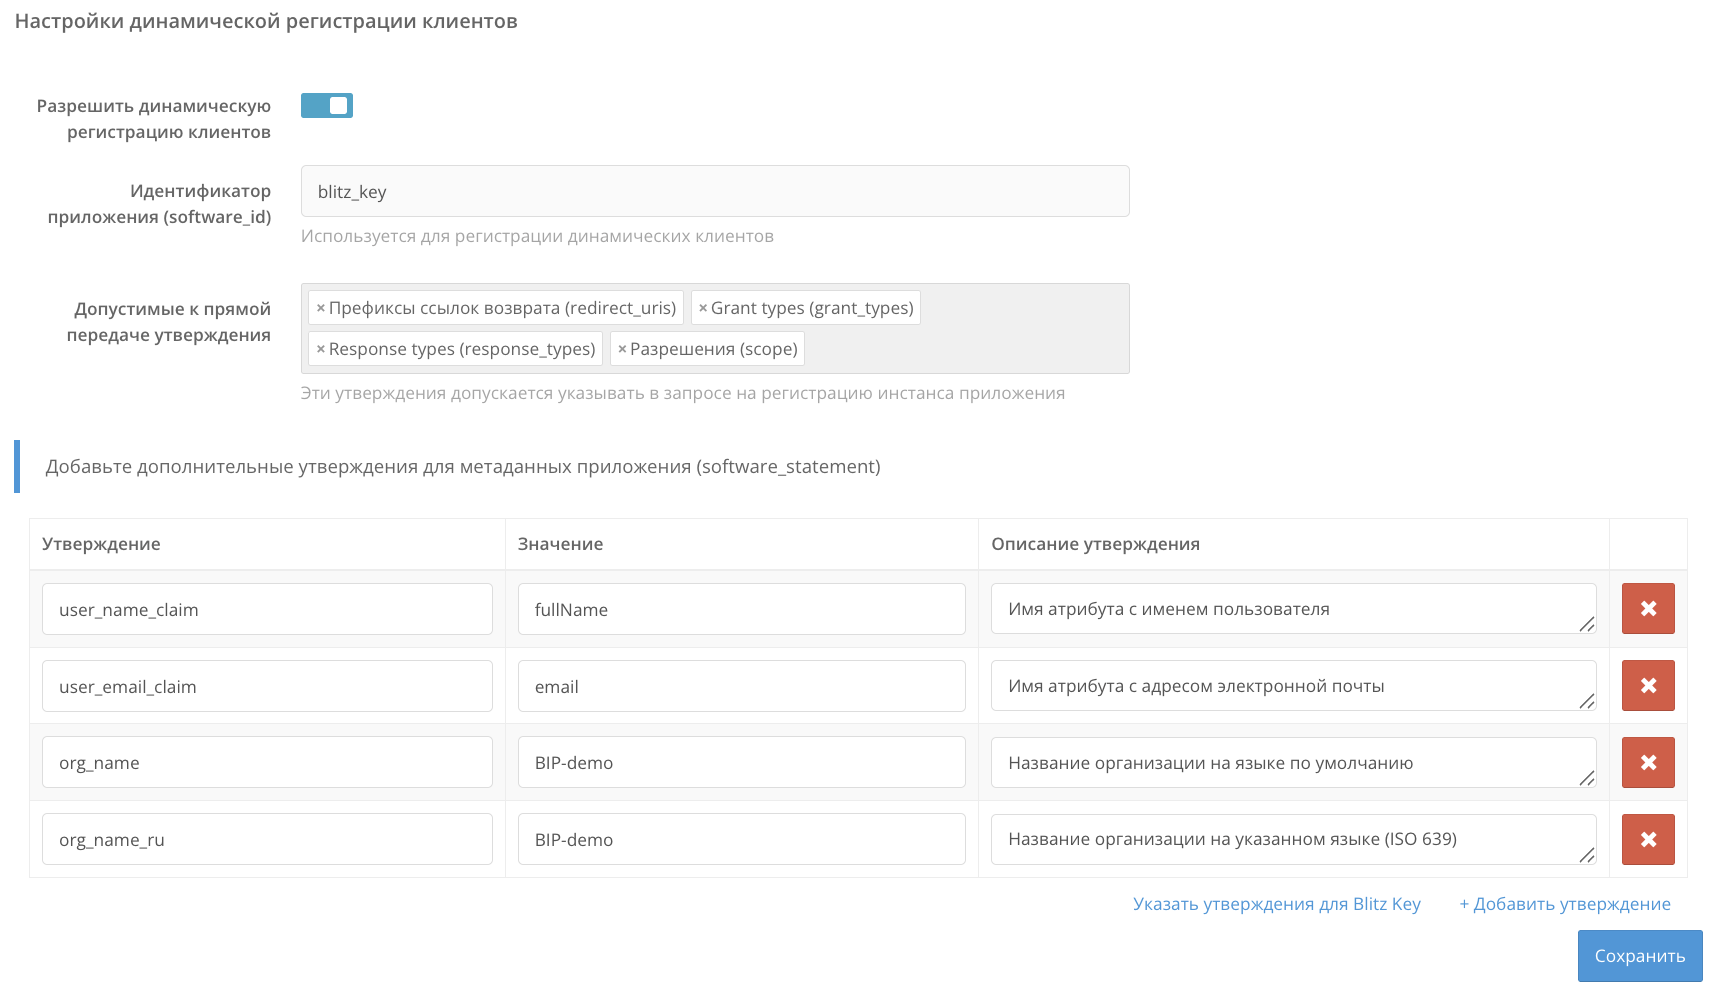Screen dimensions: 1714x996
Task: Click the BIP-demo value for org_name
Action: [x=741, y=763]
